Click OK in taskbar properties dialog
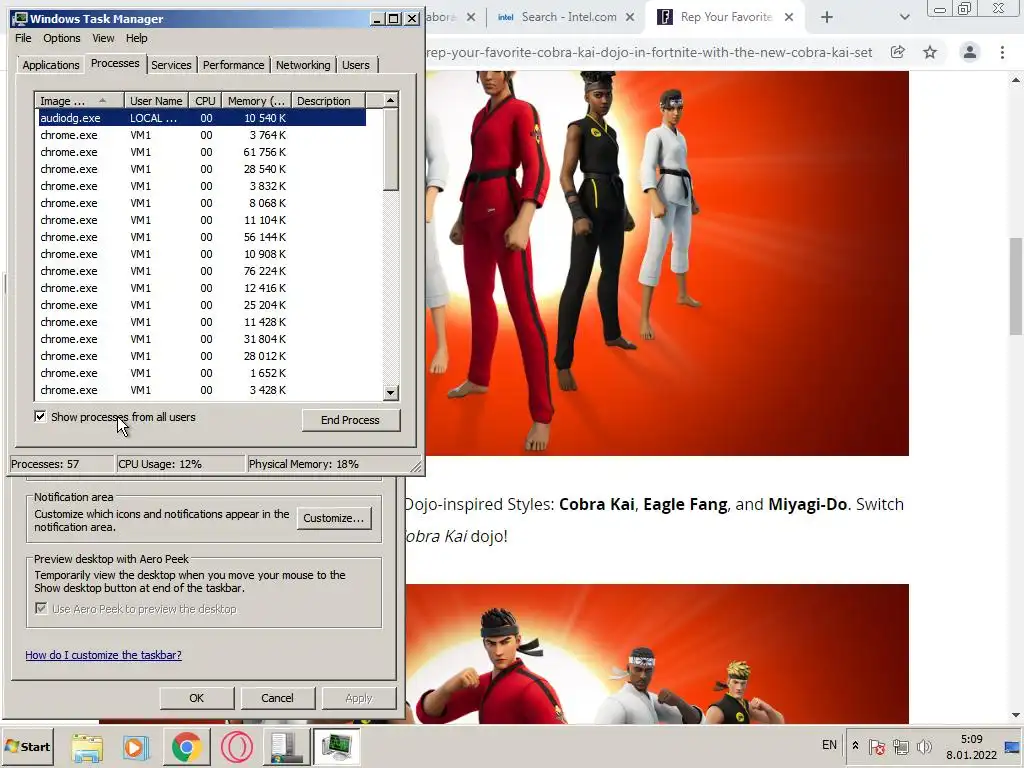 [x=197, y=698]
